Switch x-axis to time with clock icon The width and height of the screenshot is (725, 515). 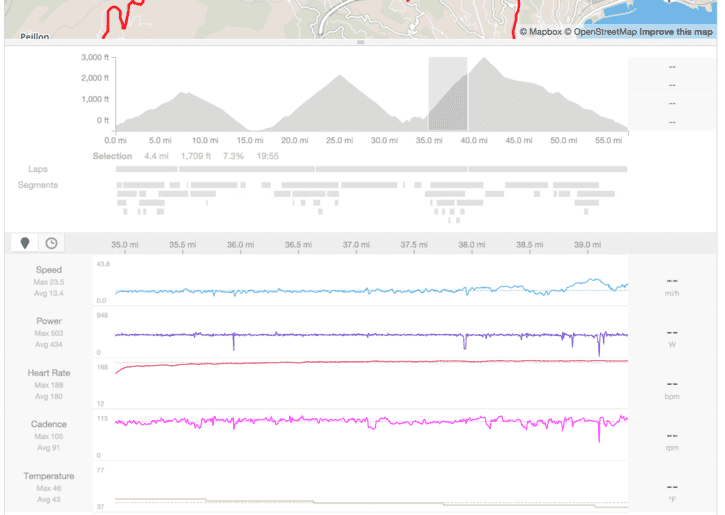[x=51, y=243]
